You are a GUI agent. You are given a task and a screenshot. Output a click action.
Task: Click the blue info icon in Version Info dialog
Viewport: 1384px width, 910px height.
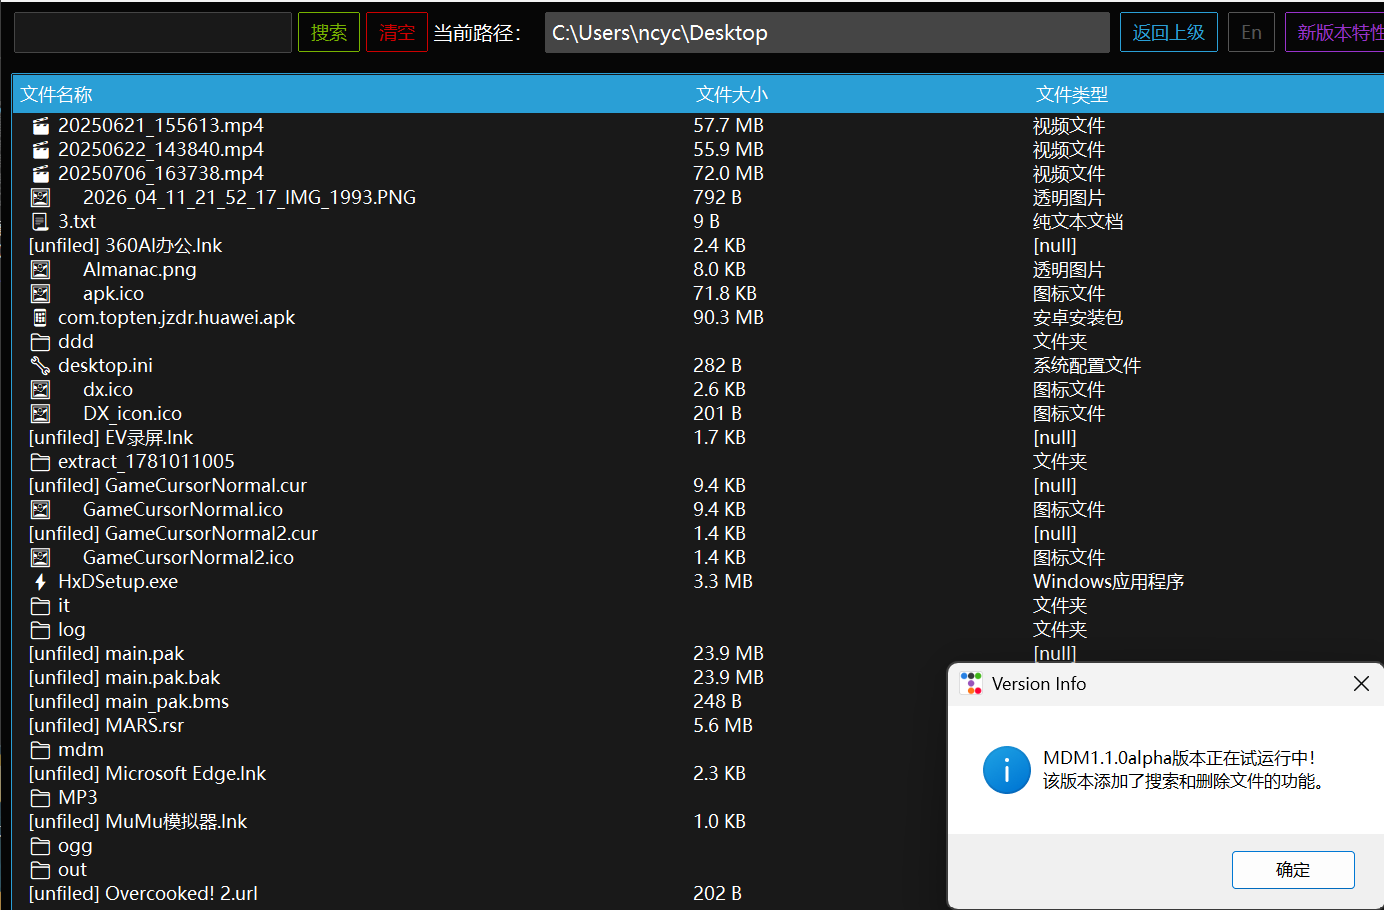point(1007,770)
